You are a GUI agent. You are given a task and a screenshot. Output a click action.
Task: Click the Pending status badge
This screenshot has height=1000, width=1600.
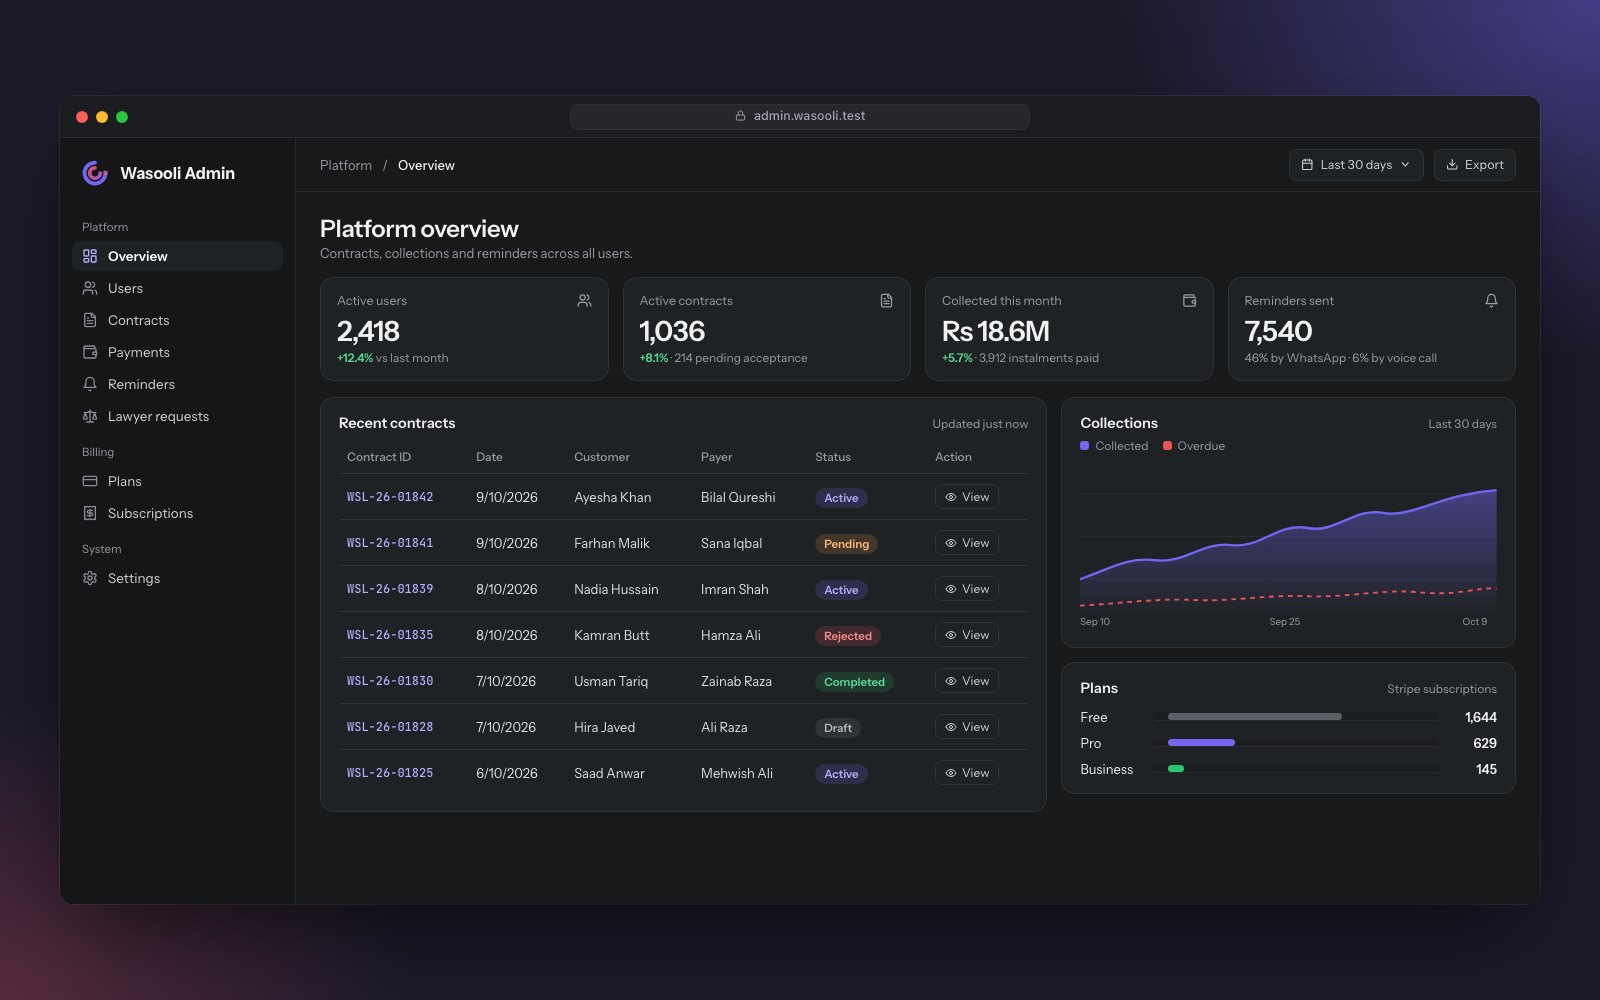point(846,544)
